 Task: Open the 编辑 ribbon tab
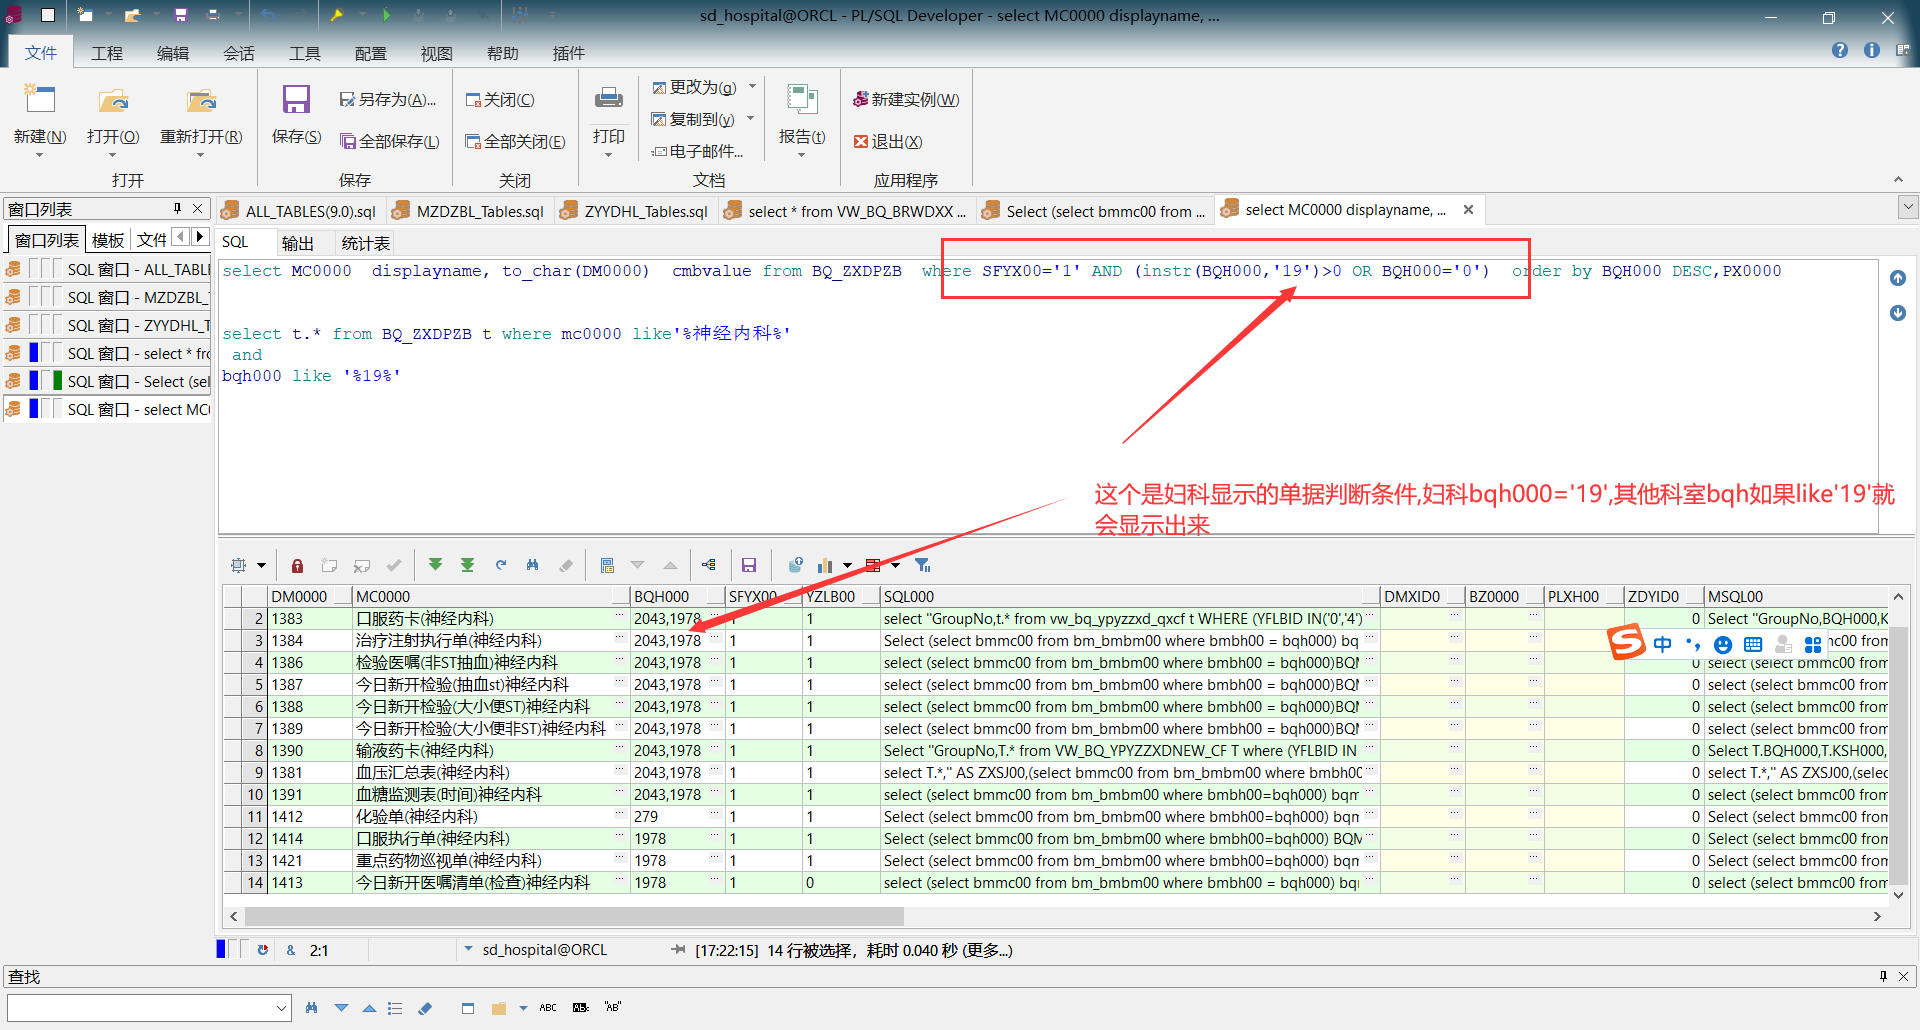point(173,53)
